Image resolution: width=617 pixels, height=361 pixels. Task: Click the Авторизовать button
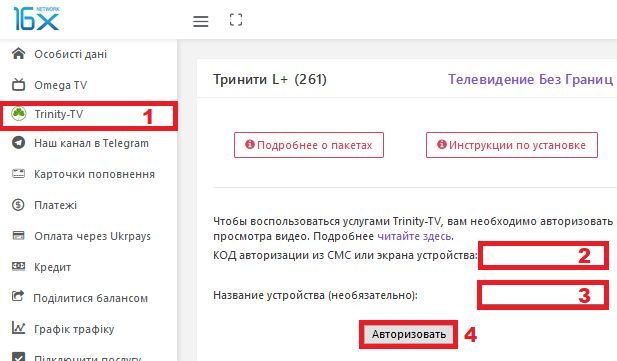tap(408, 334)
